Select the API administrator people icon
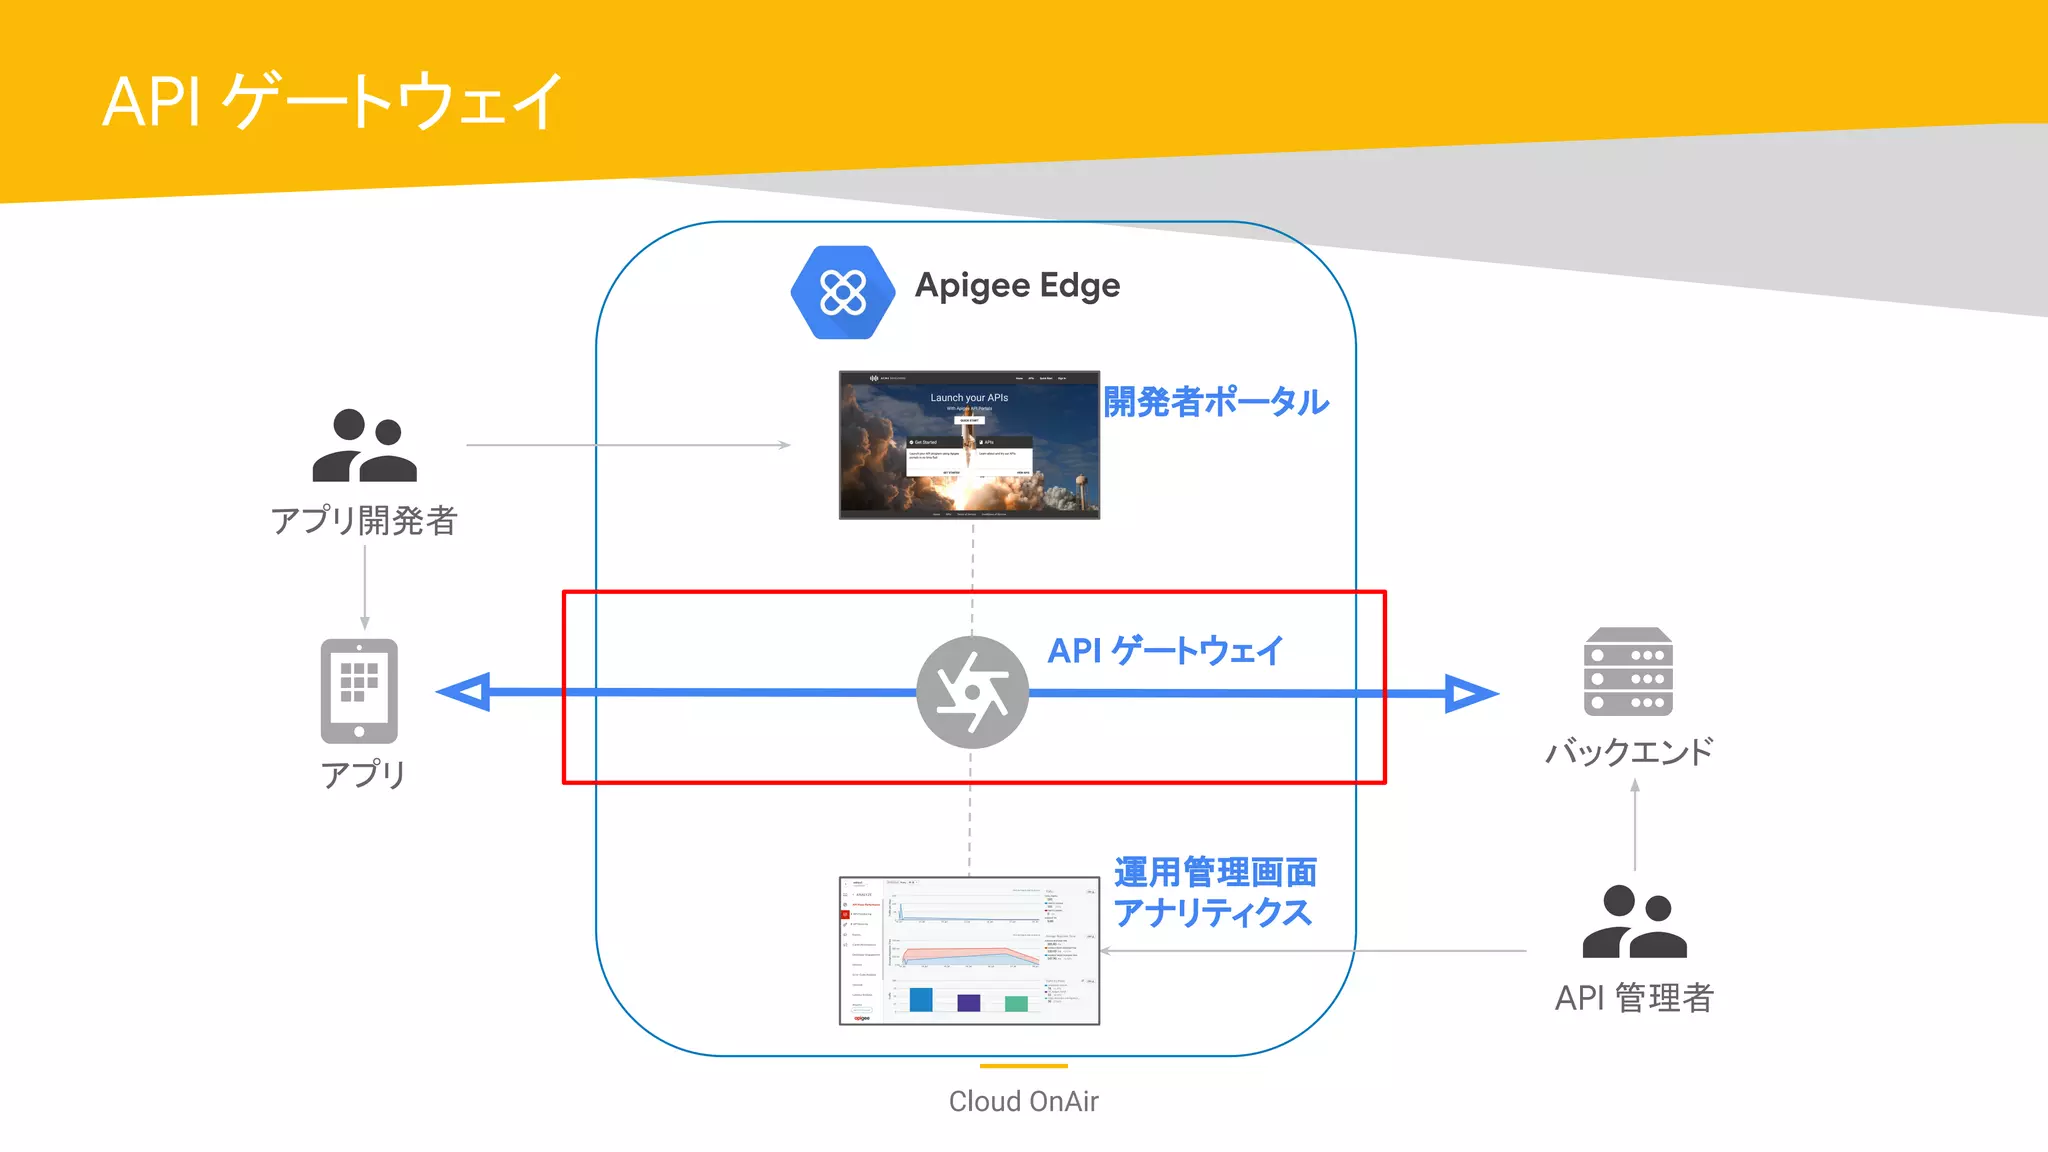Screen dimensions: 2048x1152 click(x=1634, y=922)
